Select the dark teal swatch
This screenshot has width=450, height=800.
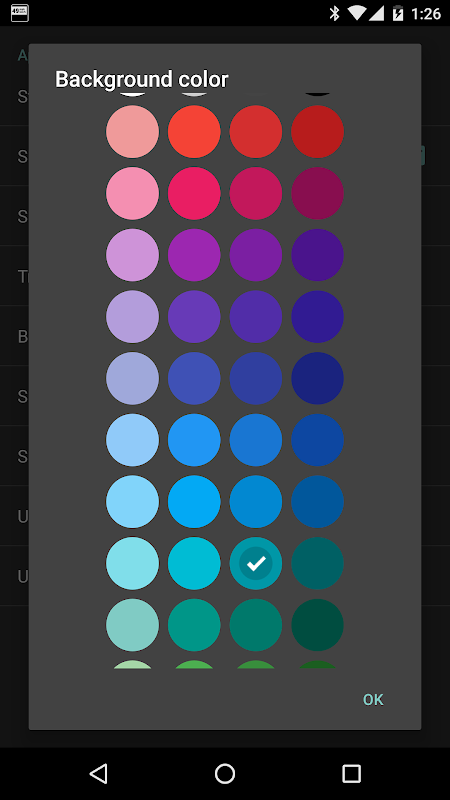(x=256, y=626)
